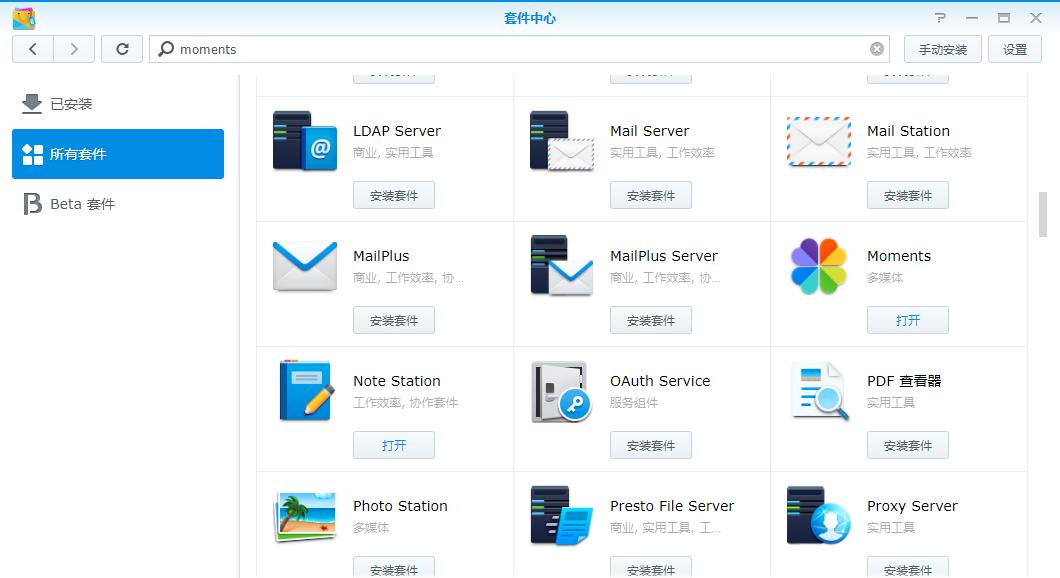Click the OAuth Service safe icon
Image resolution: width=1060 pixels, height=578 pixels.
point(562,391)
